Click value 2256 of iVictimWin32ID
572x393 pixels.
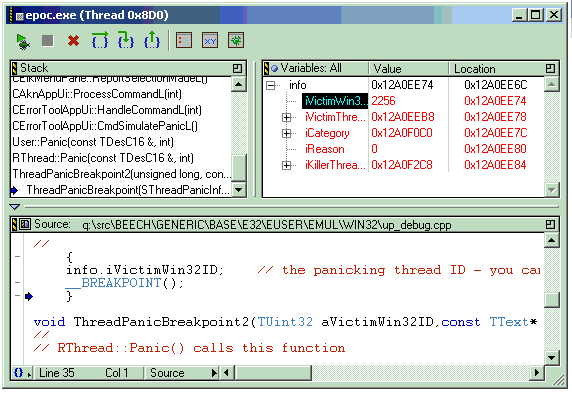click(x=383, y=101)
